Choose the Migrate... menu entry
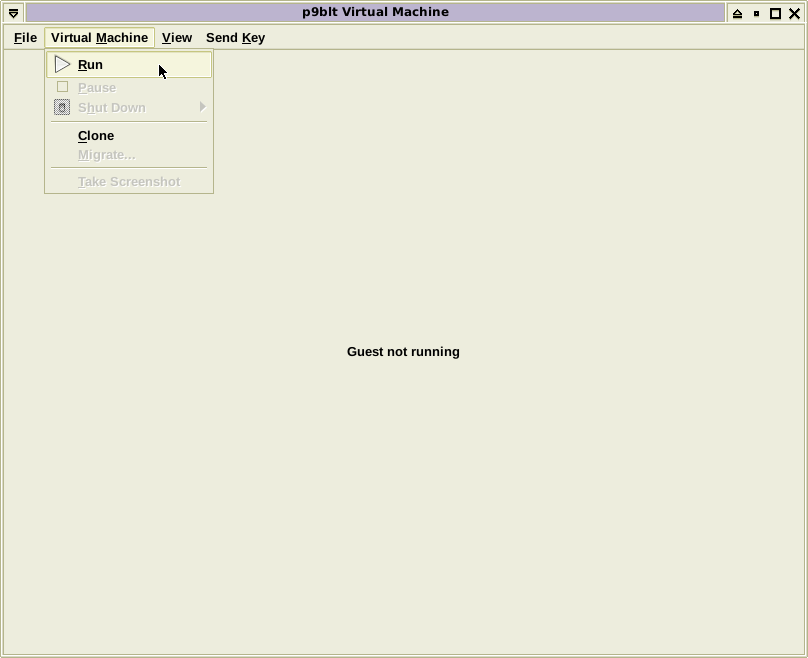The image size is (808, 658). (106, 155)
